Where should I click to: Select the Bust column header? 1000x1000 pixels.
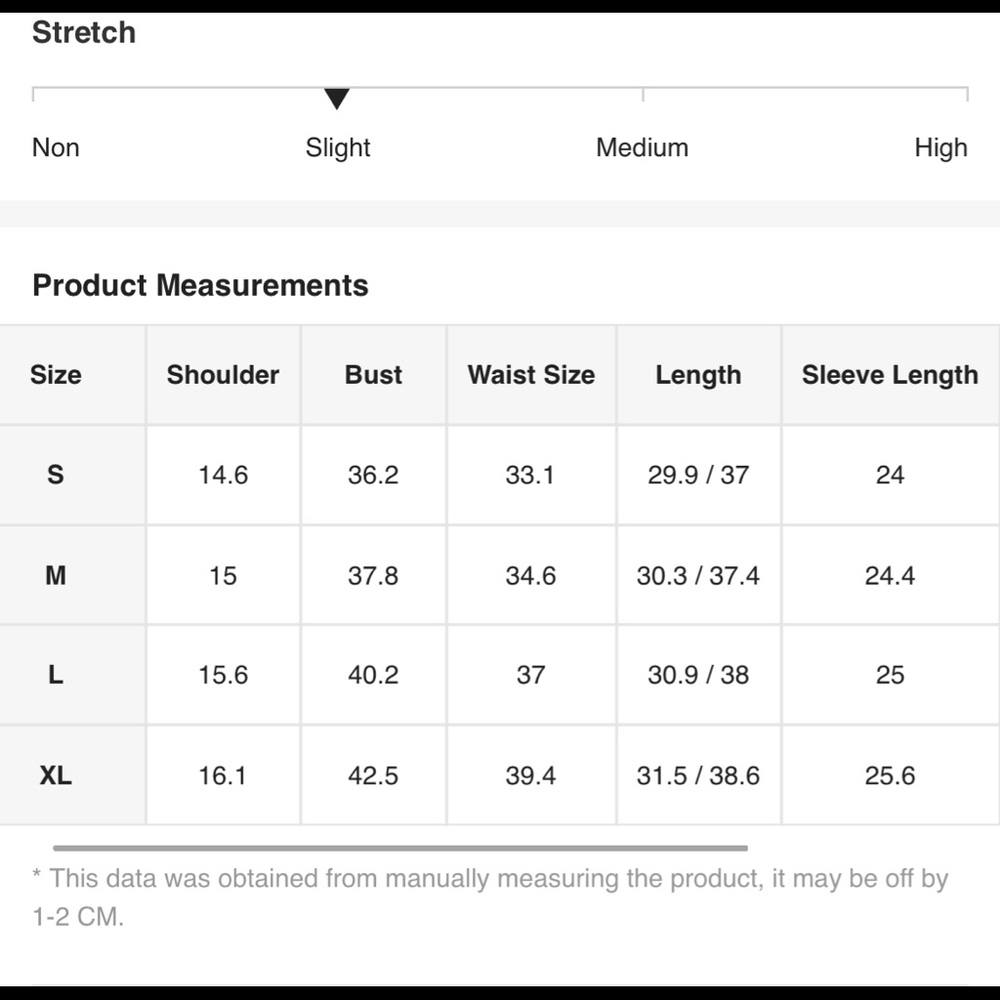coord(373,374)
